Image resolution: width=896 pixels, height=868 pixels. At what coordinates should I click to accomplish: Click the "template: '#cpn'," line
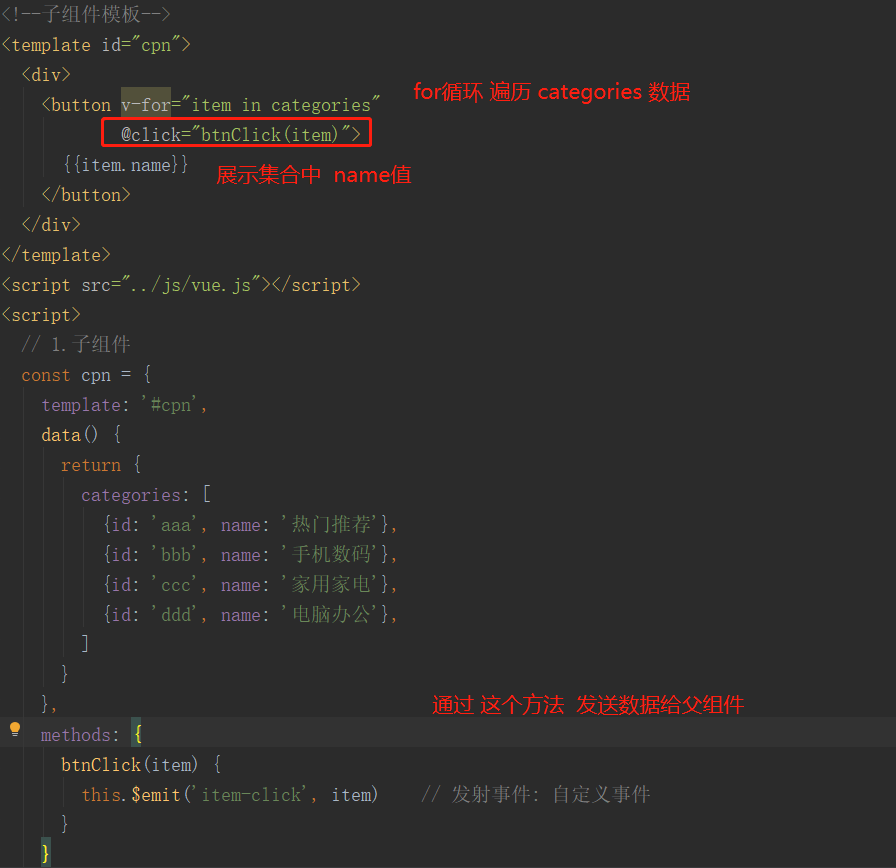124,405
